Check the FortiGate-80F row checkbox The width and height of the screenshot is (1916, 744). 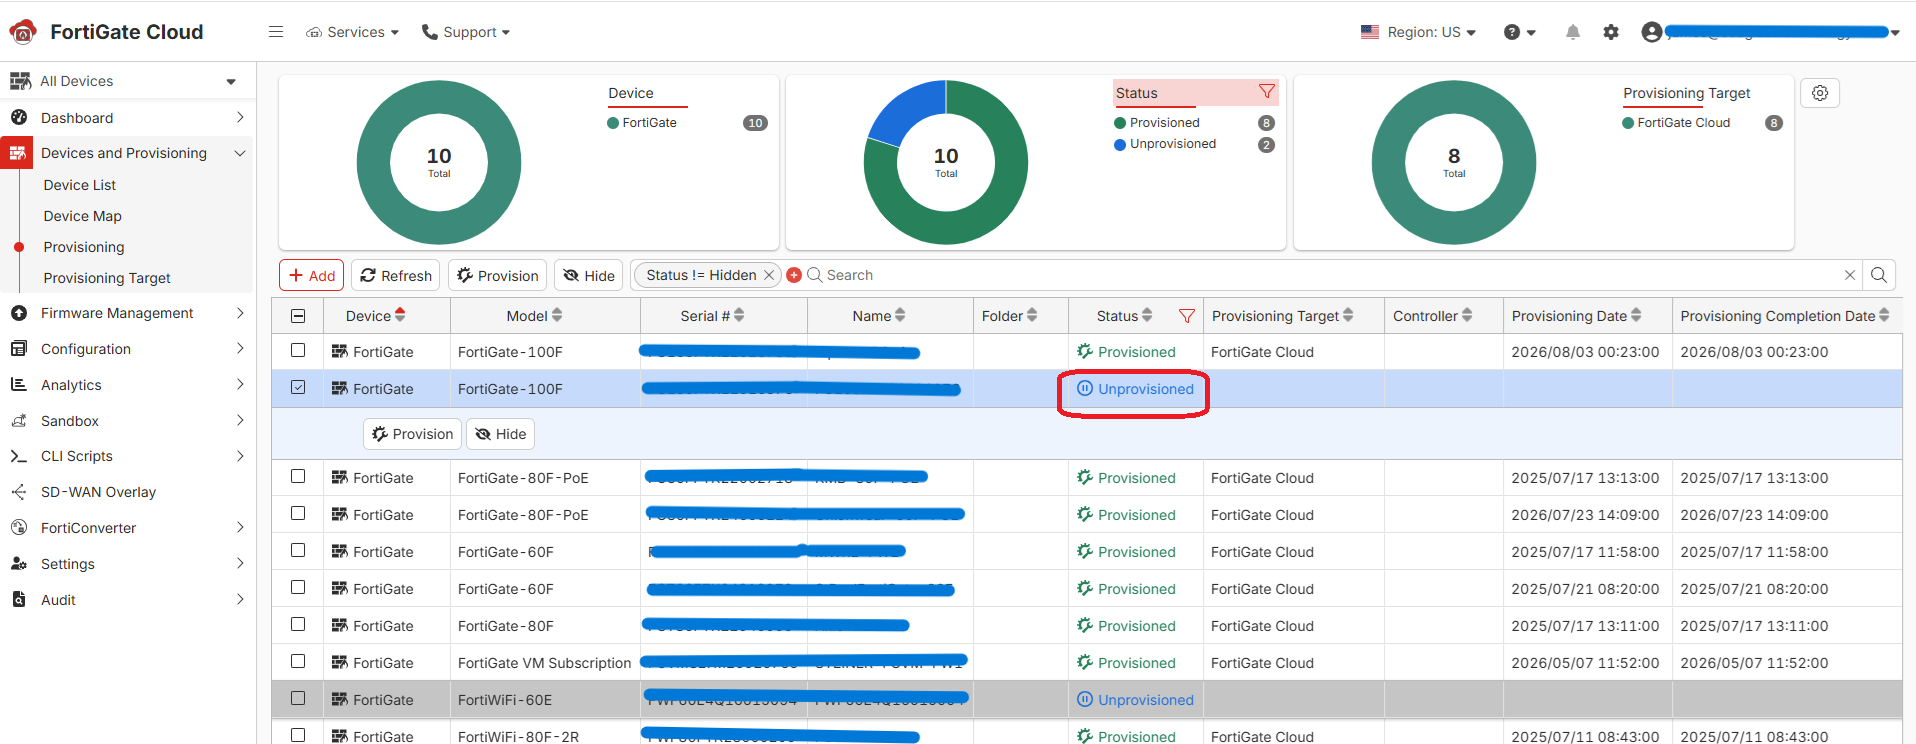pyautogui.click(x=298, y=624)
